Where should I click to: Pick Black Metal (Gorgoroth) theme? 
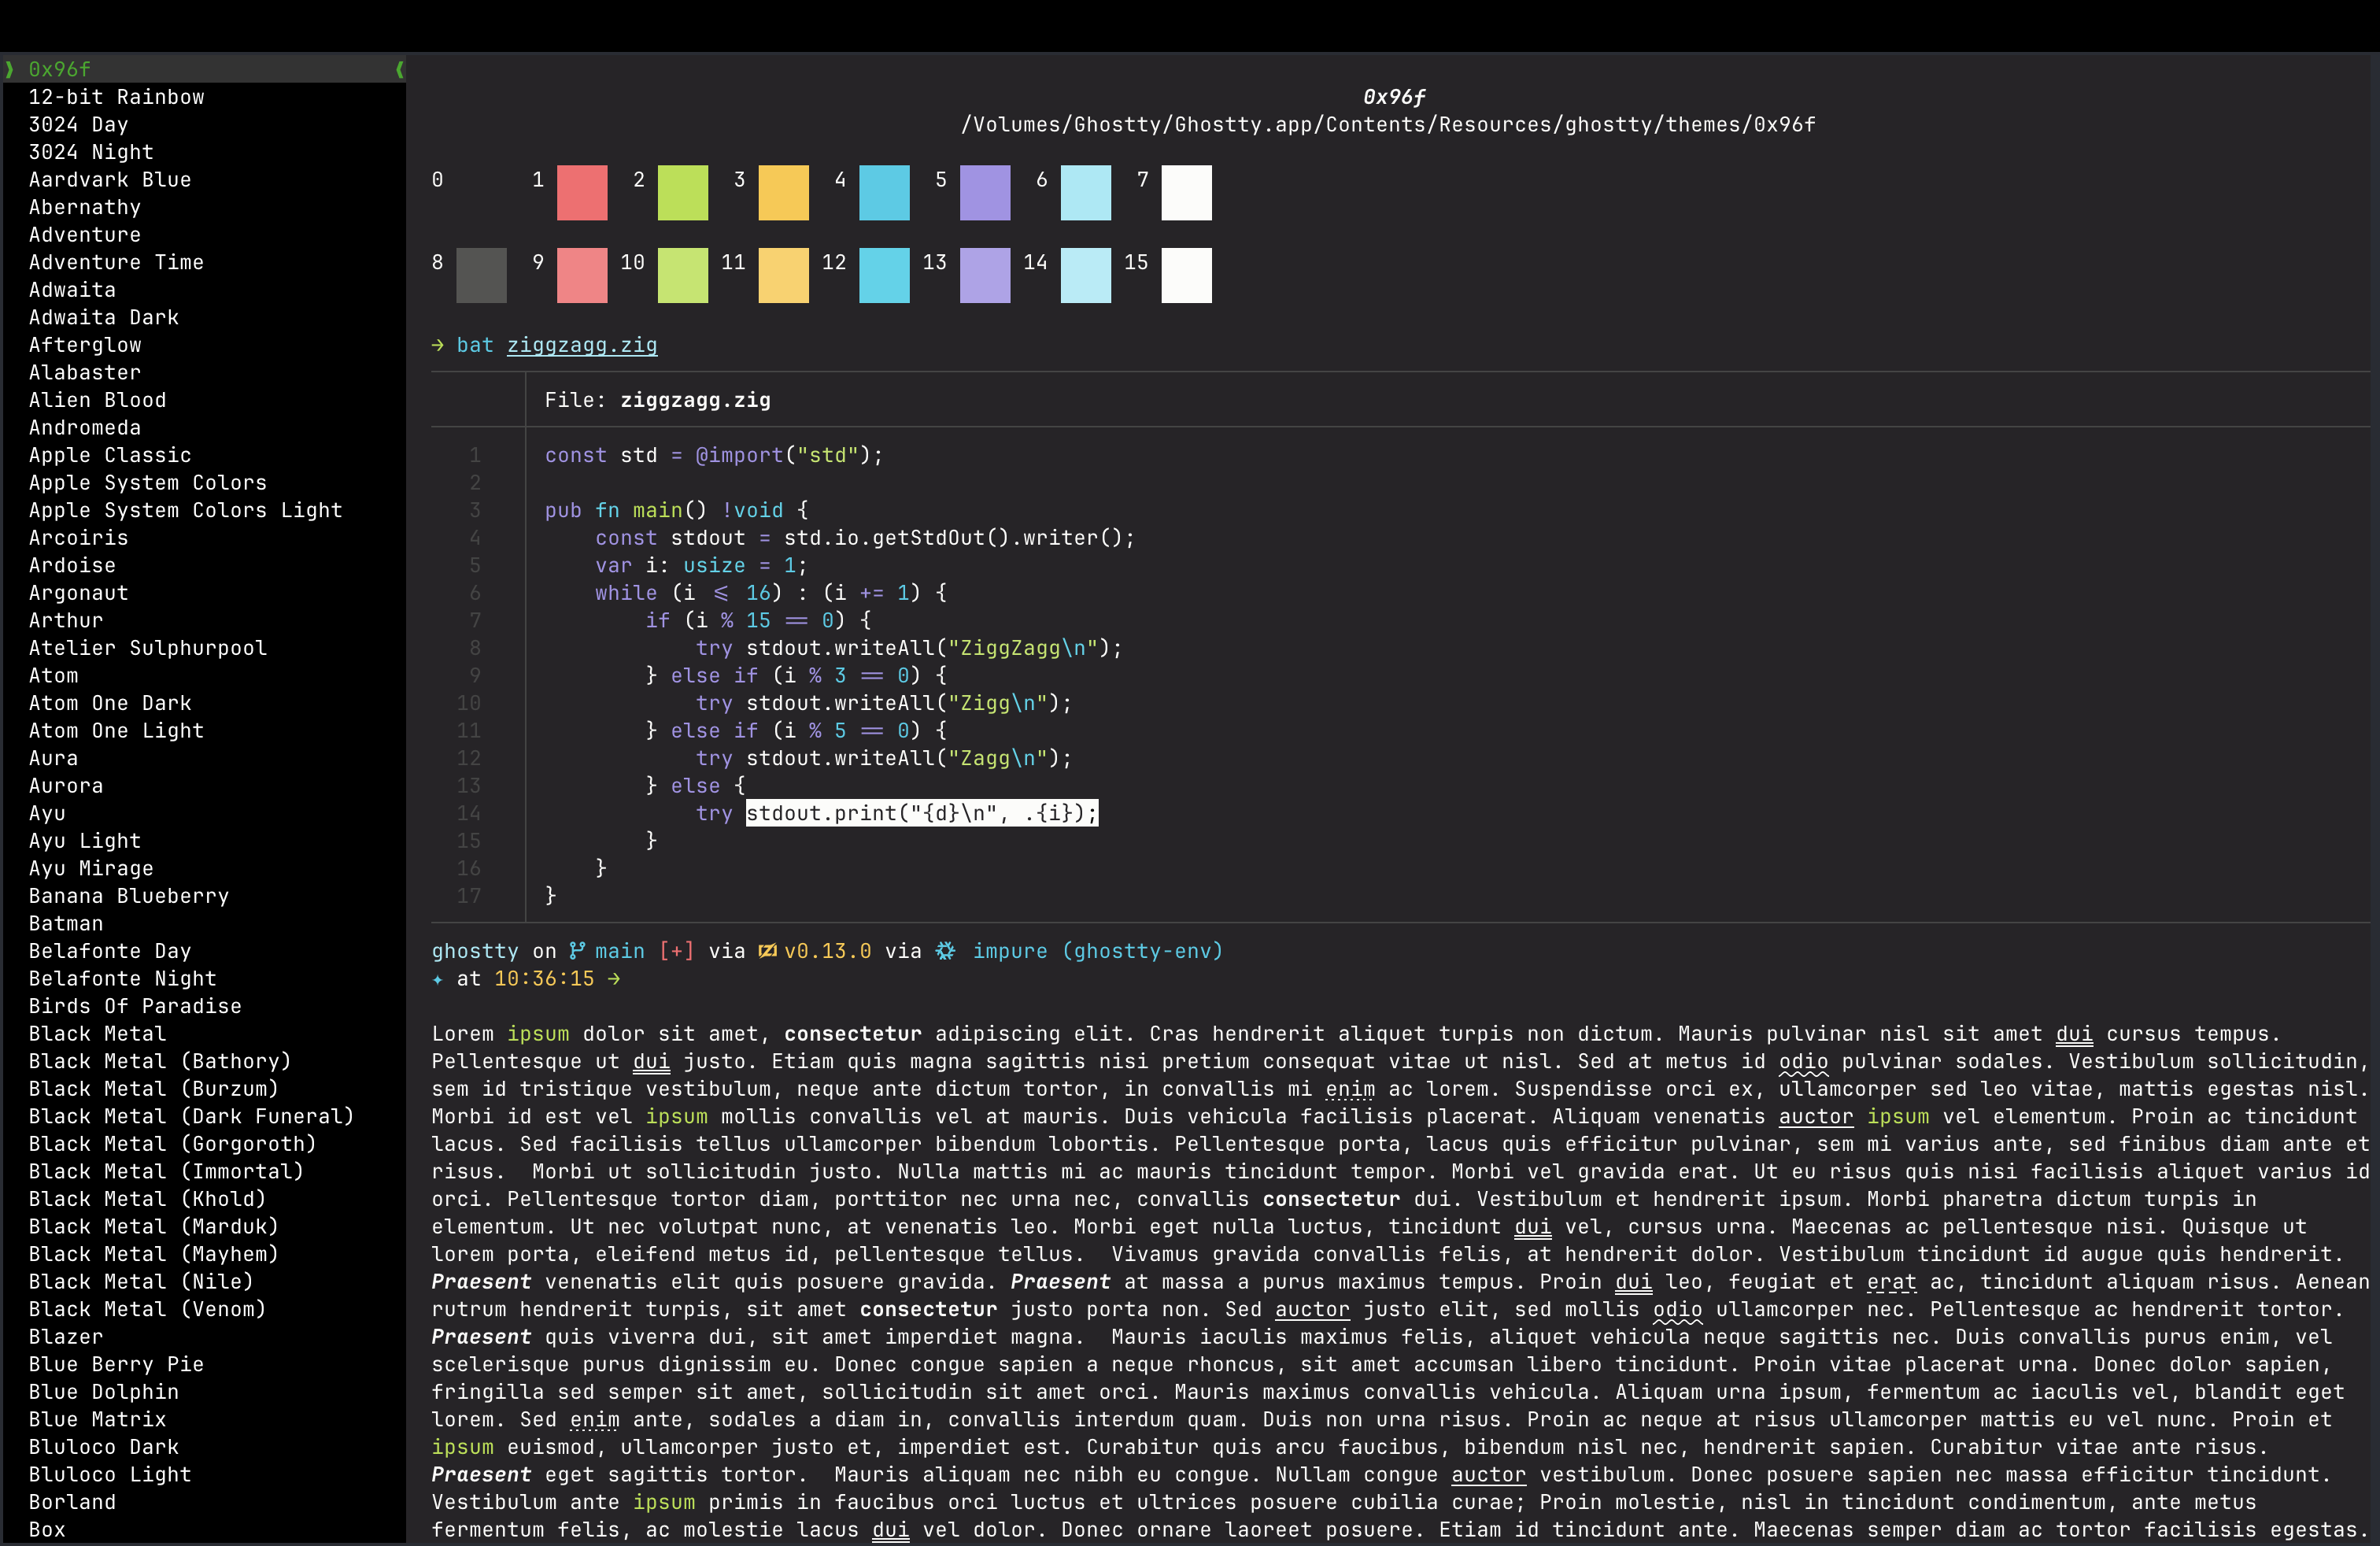click(x=172, y=1144)
